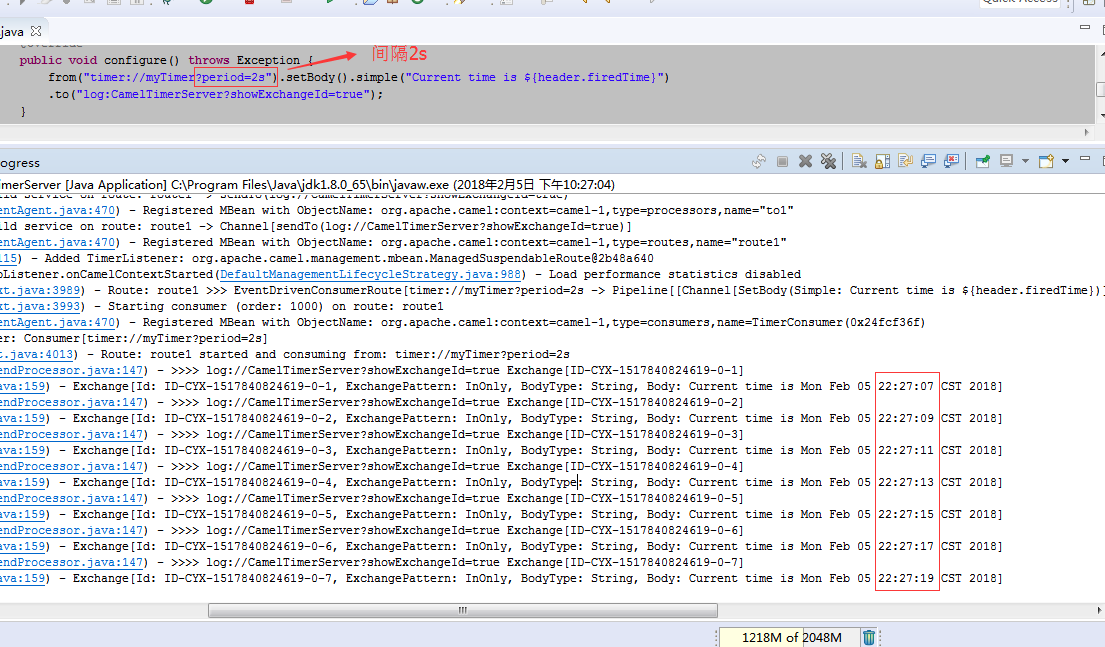Open entAgent.java:470 link on routes name="route1" row

click(58, 242)
